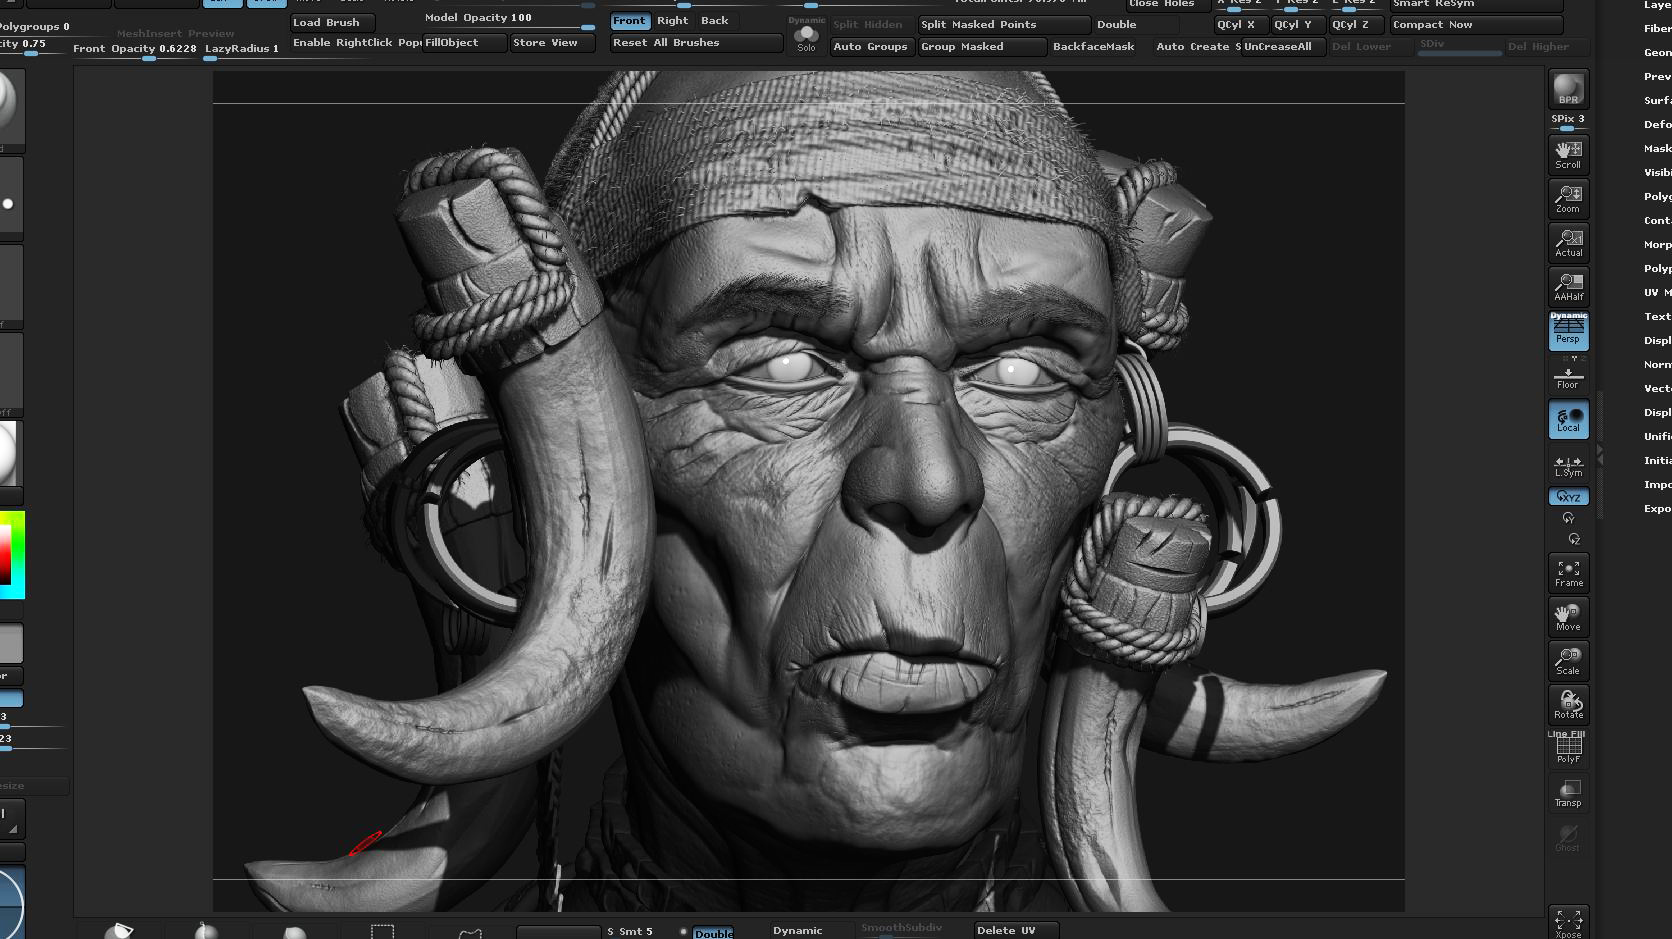Click Split Masked Points
The image size is (1672, 939).
pyautogui.click(x=1004, y=25)
